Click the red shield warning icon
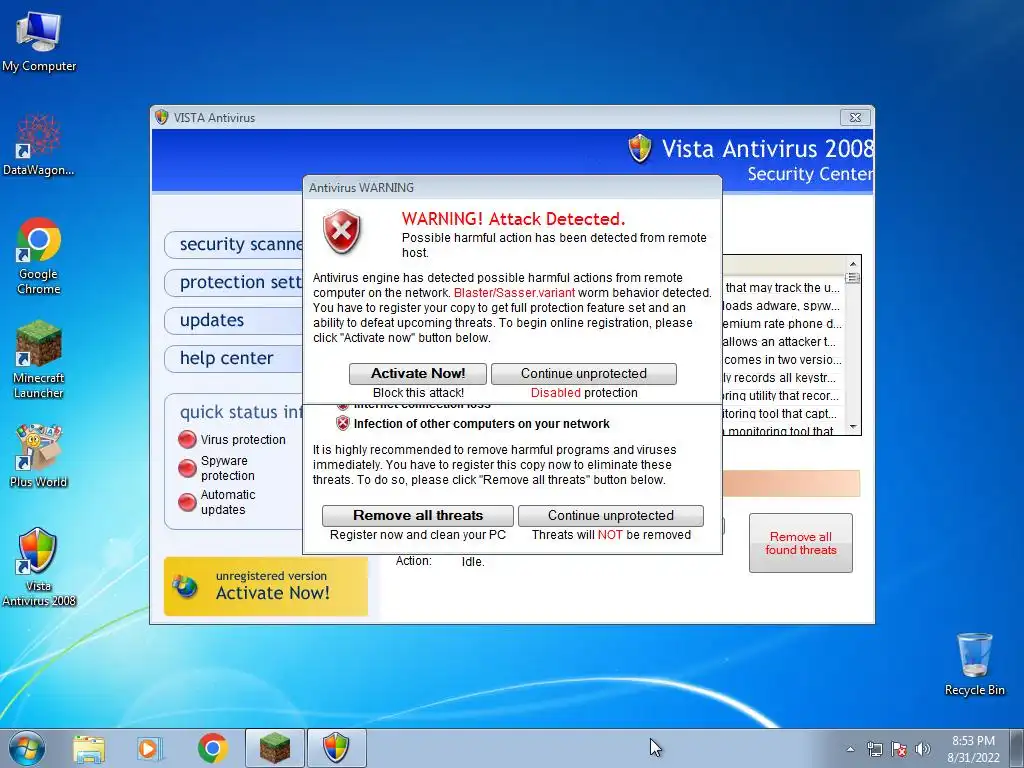 tap(342, 232)
